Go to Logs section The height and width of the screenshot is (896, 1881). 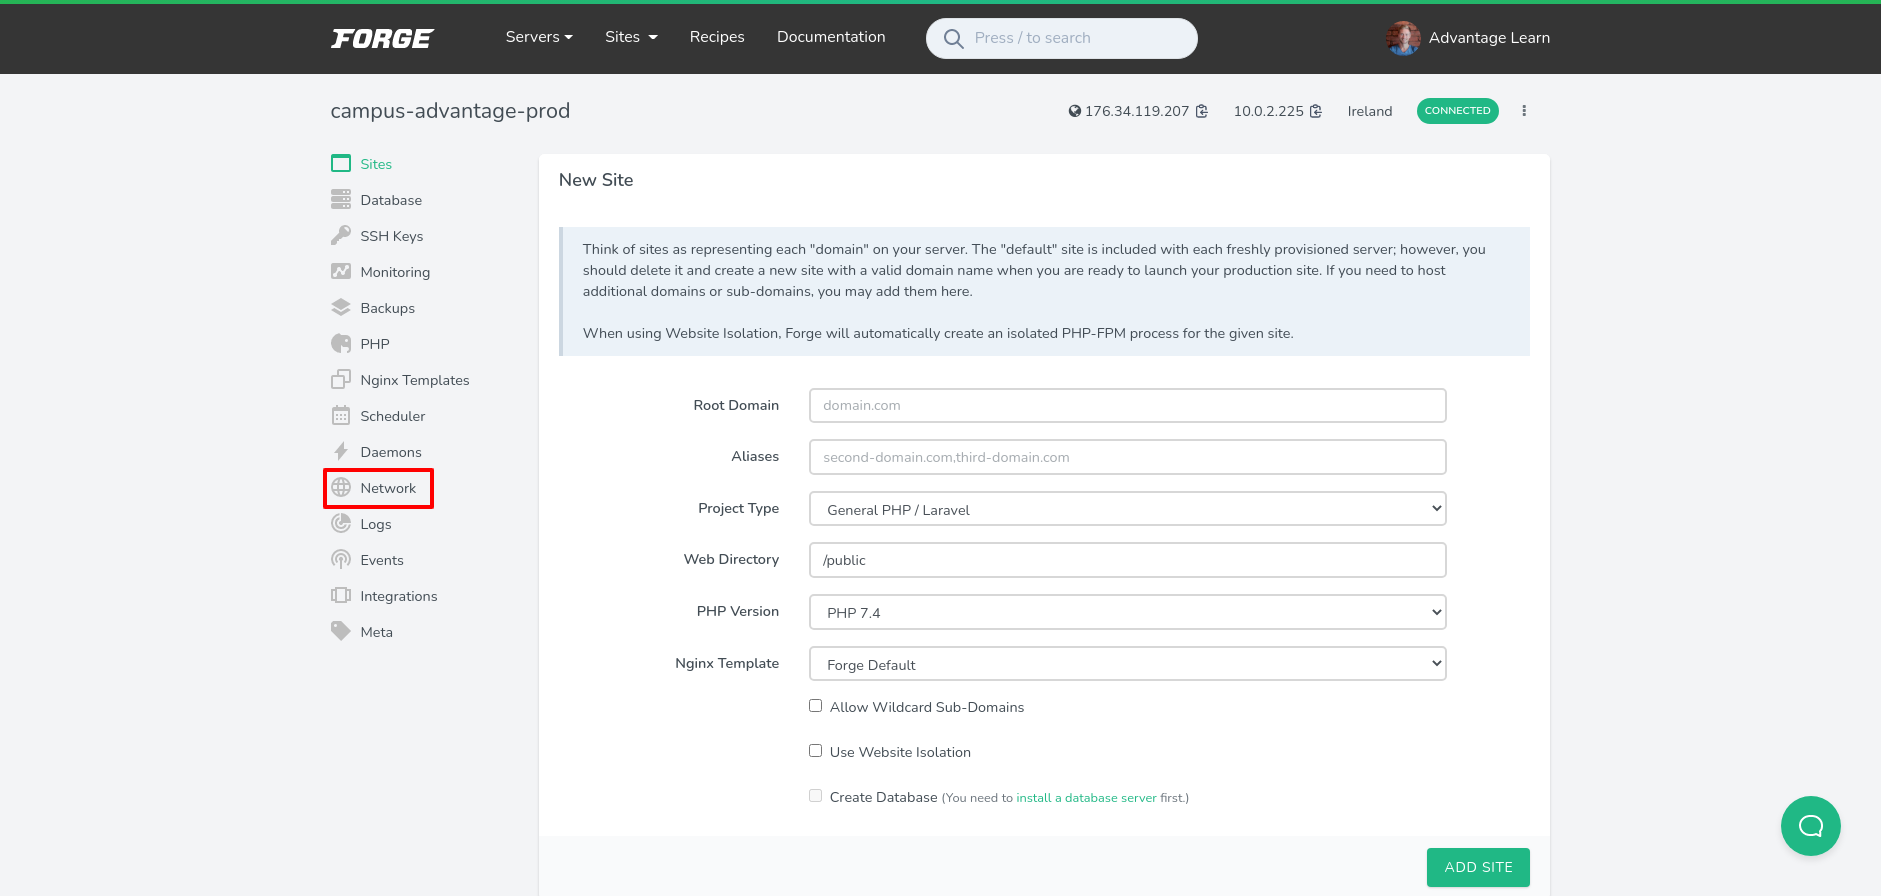376,524
